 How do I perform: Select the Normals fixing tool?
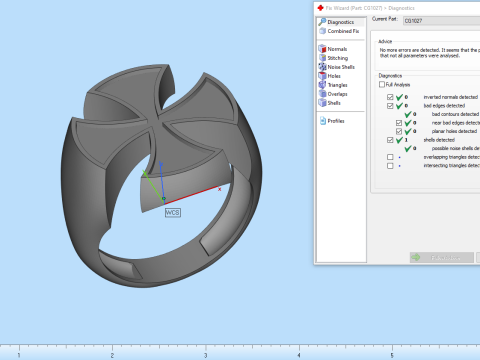tap(333, 49)
